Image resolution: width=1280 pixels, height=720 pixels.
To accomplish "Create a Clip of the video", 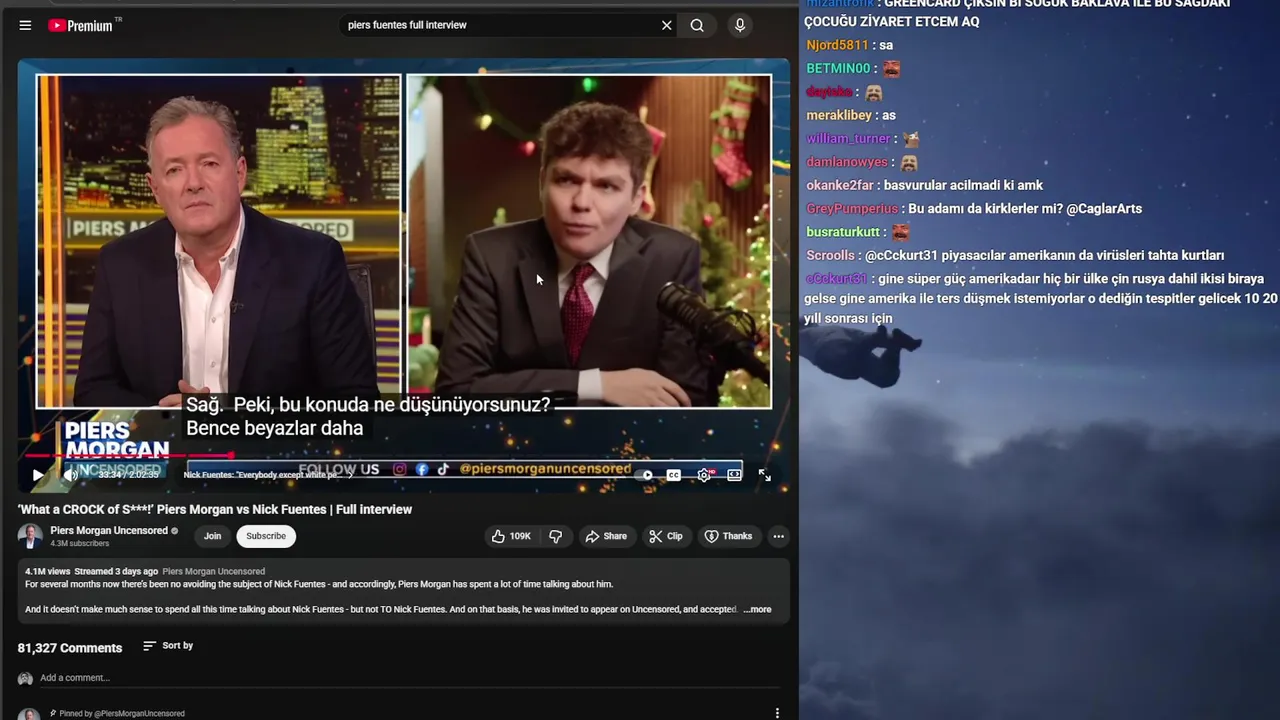I will pos(665,536).
